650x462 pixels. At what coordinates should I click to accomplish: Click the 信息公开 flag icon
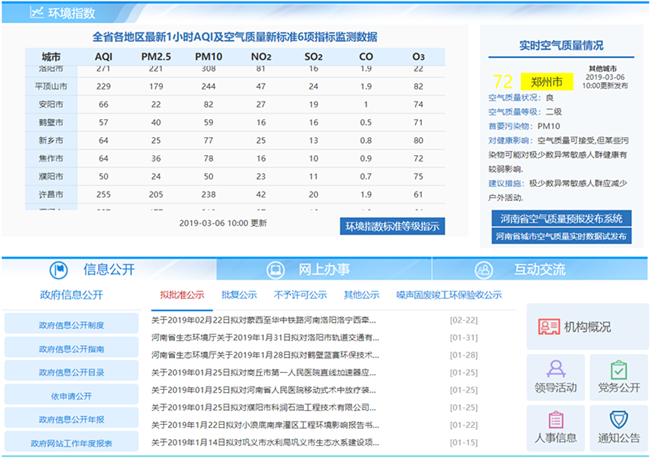[59, 270]
